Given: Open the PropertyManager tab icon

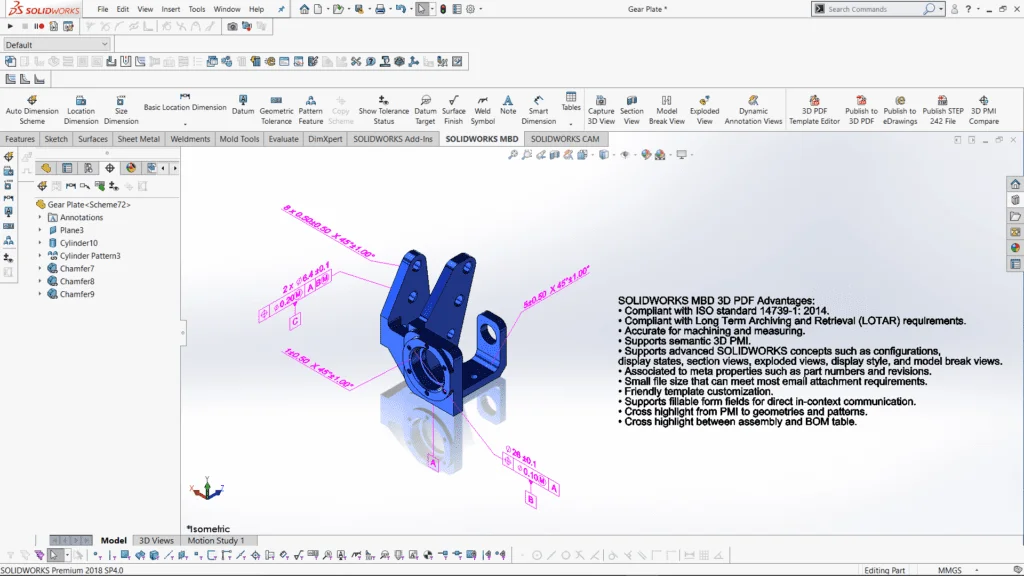Looking at the screenshot, I should [67, 168].
